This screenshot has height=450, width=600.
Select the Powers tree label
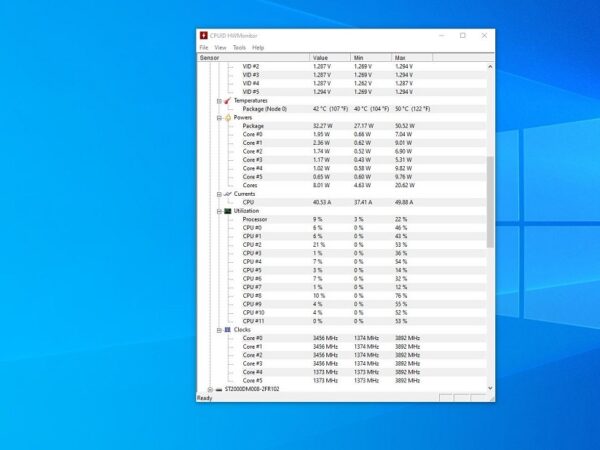point(243,117)
